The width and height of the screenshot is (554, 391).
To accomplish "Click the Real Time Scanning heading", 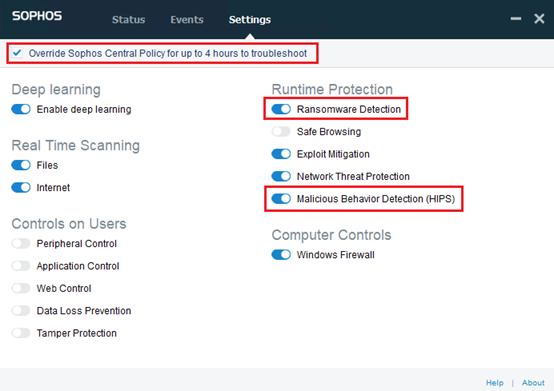I will (x=76, y=145).
